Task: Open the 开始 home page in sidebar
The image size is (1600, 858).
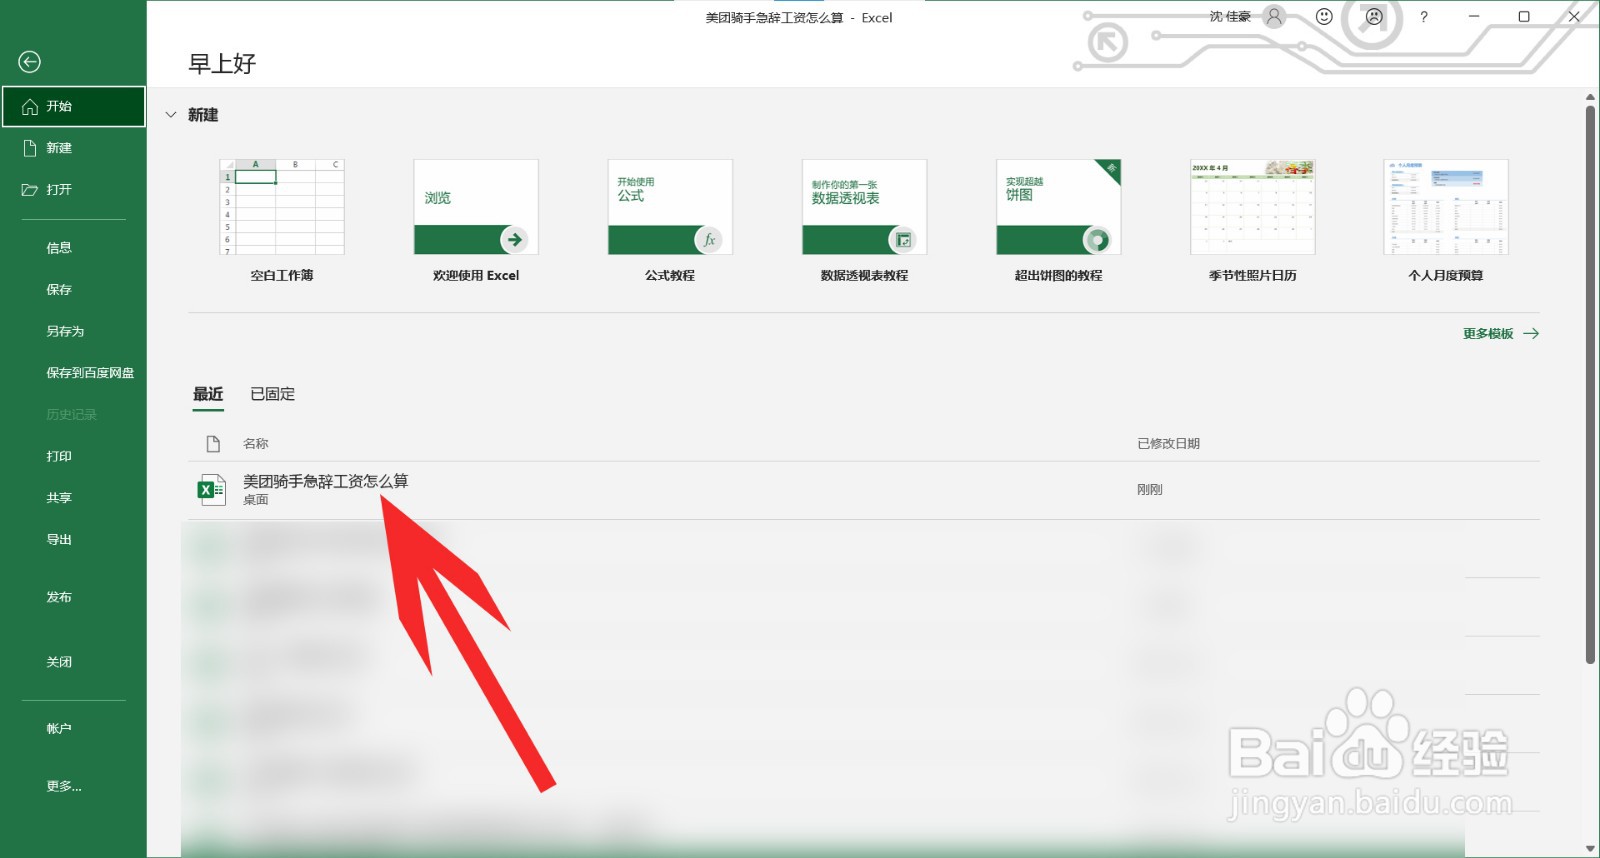Action: tap(73, 106)
